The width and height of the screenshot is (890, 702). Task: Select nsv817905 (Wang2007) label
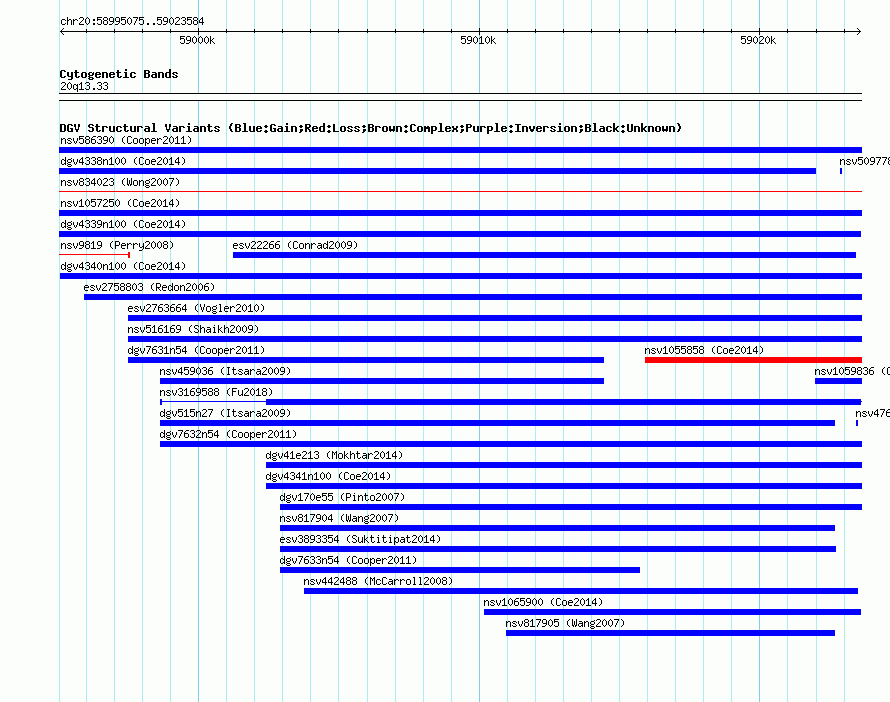click(565, 623)
